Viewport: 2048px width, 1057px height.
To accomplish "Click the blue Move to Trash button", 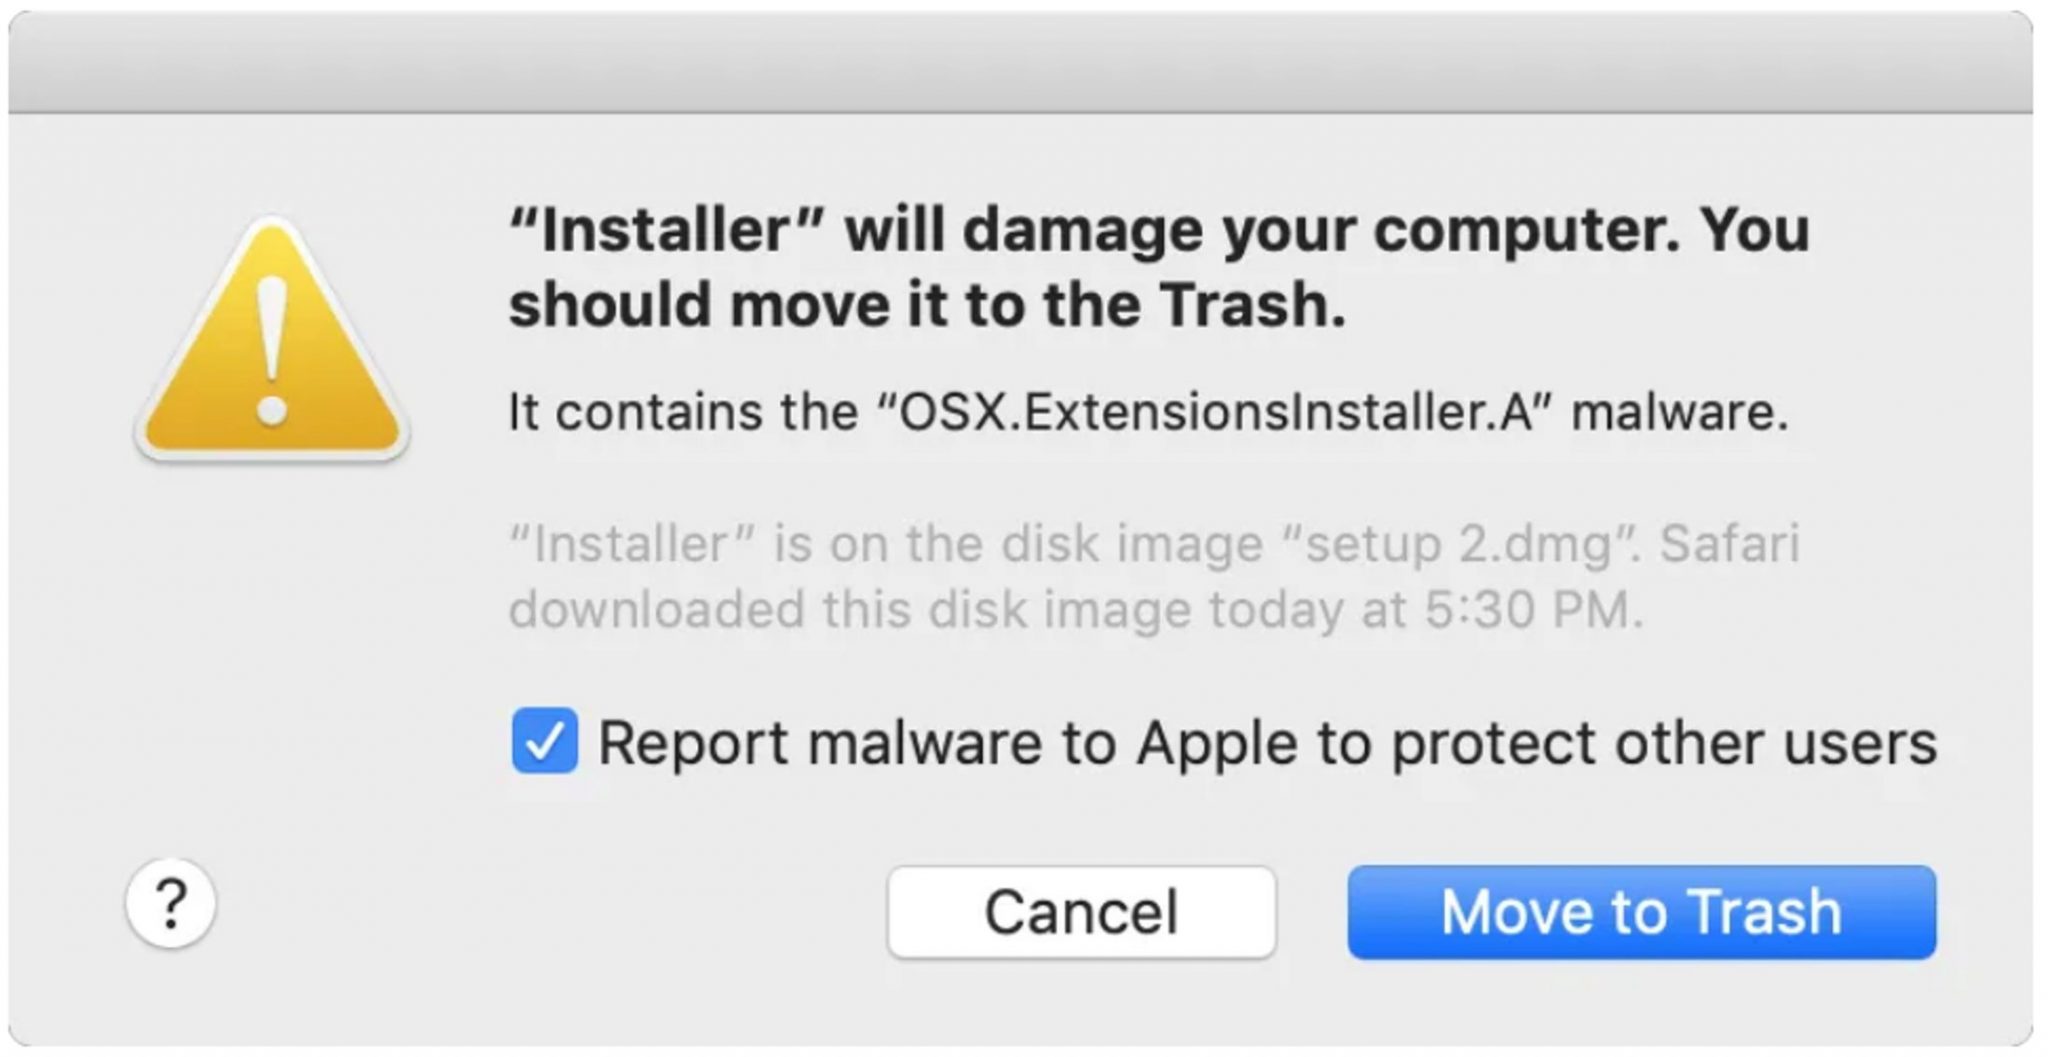I will coord(1641,912).
